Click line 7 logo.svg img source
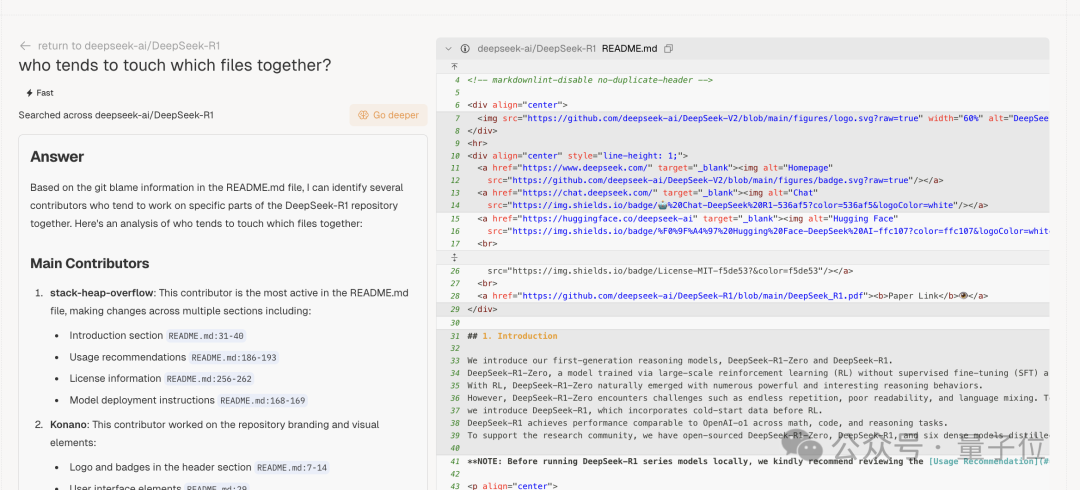Image resolution: width=1080 pixels, height=490 pixels. coord(762,118)
